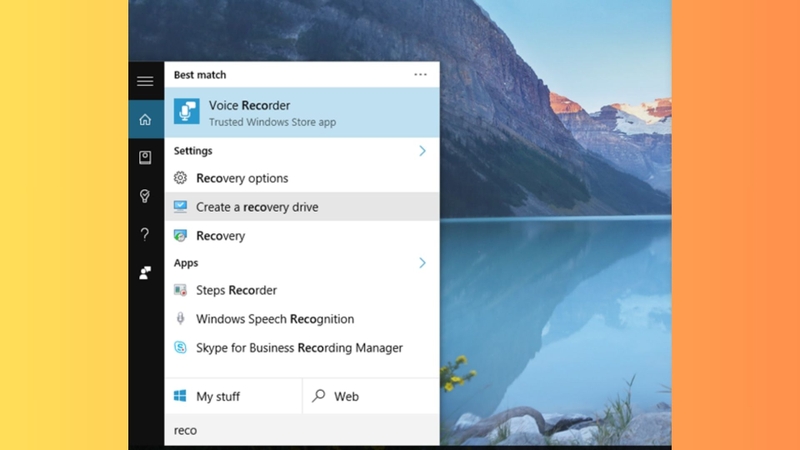Viewport: 800px width, 450px height.
Task: Click the gear icon beside Recovery options
Action: coord(180,178)
